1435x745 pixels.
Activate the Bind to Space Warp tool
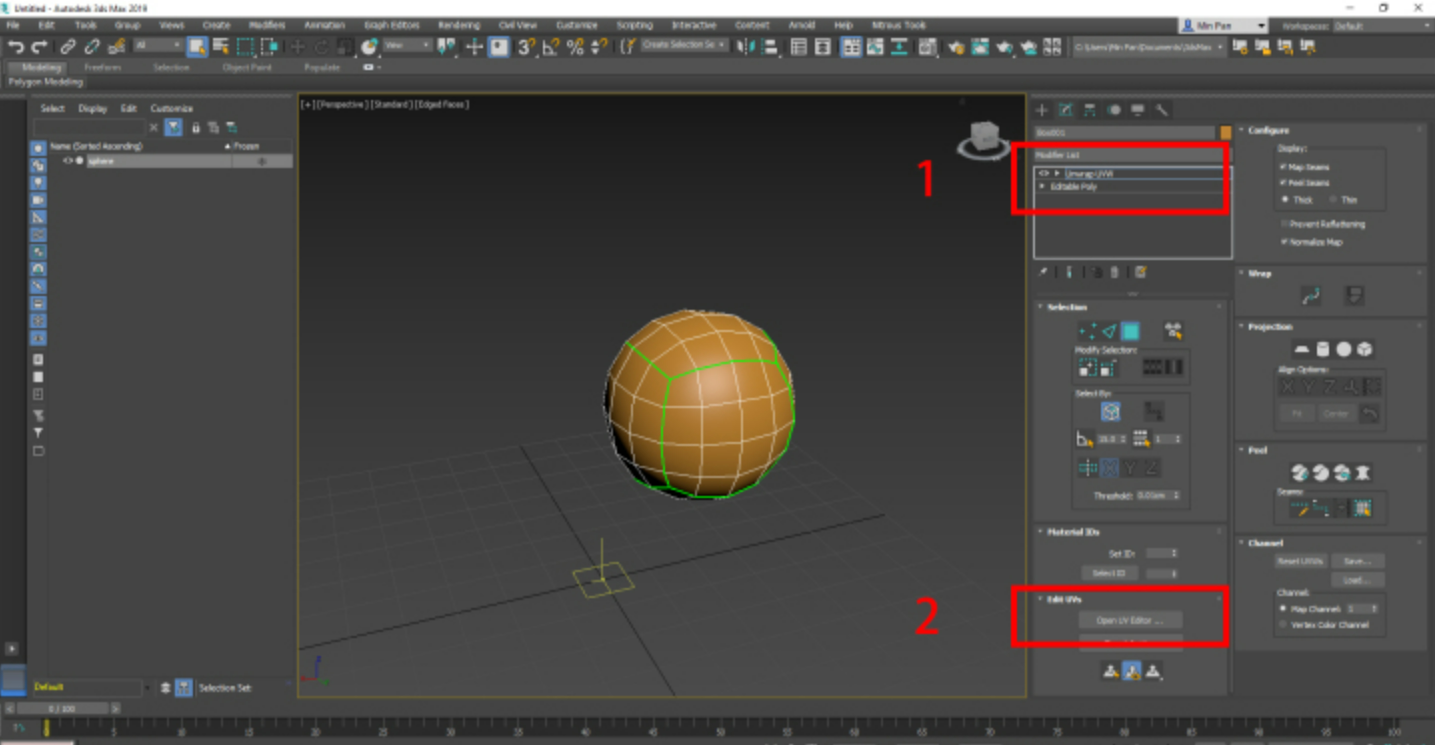click(116, 47)
